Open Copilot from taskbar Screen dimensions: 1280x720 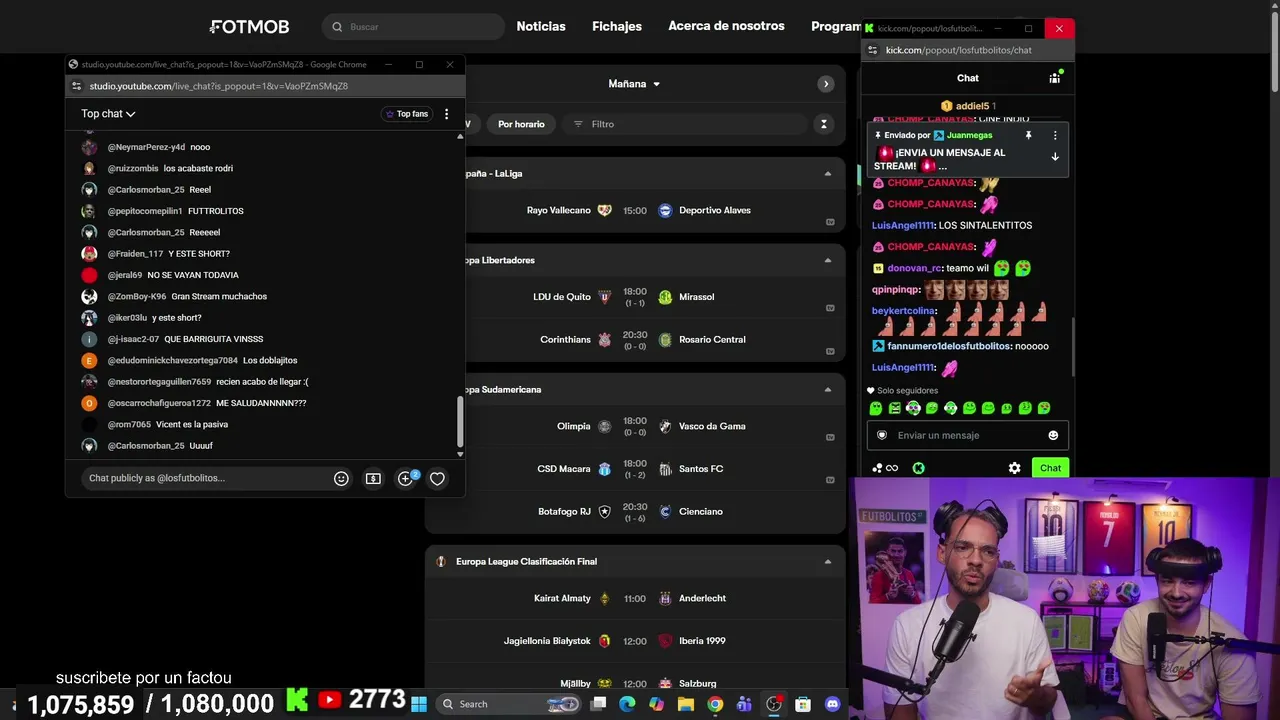656,704
